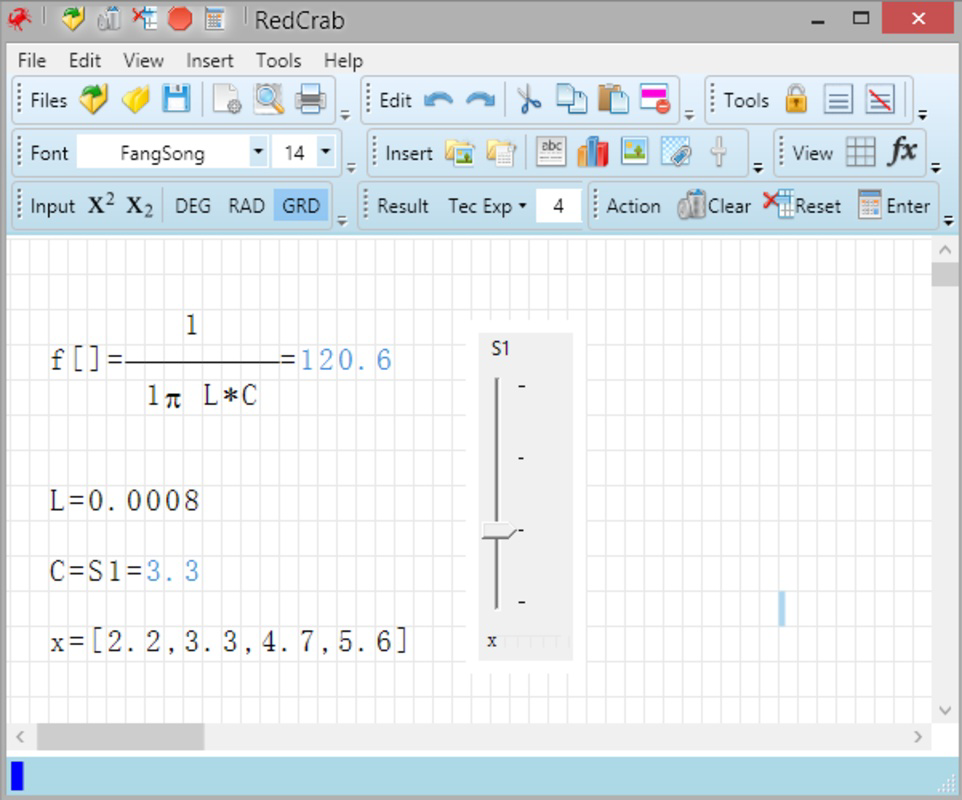962x800 pixels.
Task: Select the GRD angle mode
Action: coord(301,205)
